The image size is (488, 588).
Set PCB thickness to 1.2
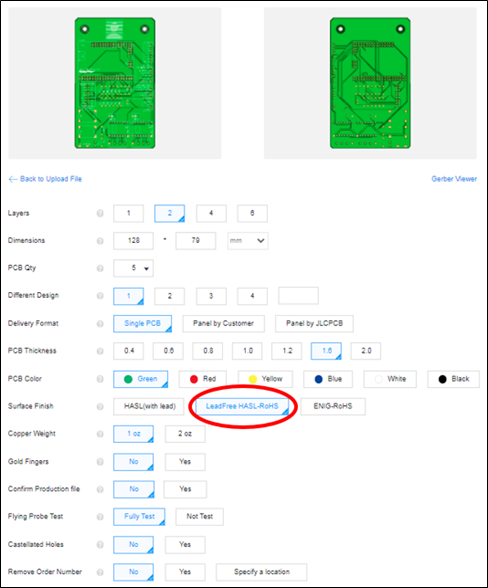(287, 351)
